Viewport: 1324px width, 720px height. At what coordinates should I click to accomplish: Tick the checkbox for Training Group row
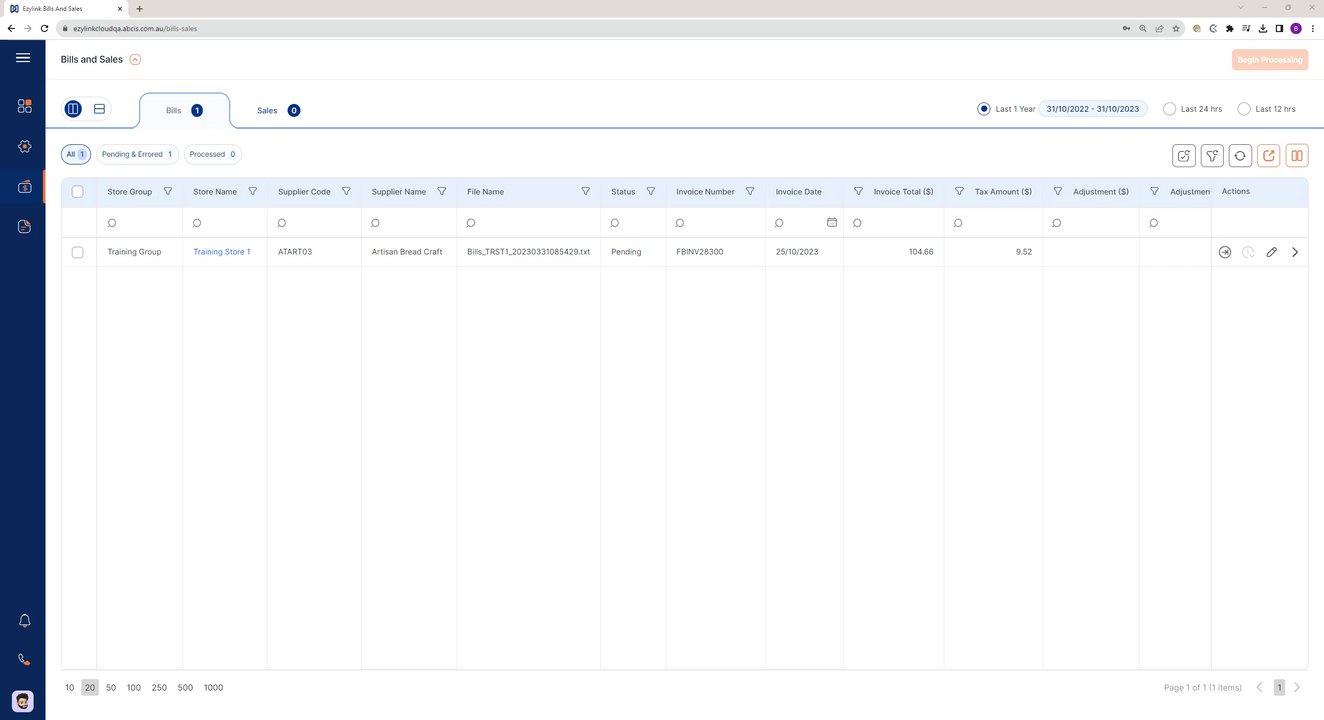point(78,252)
